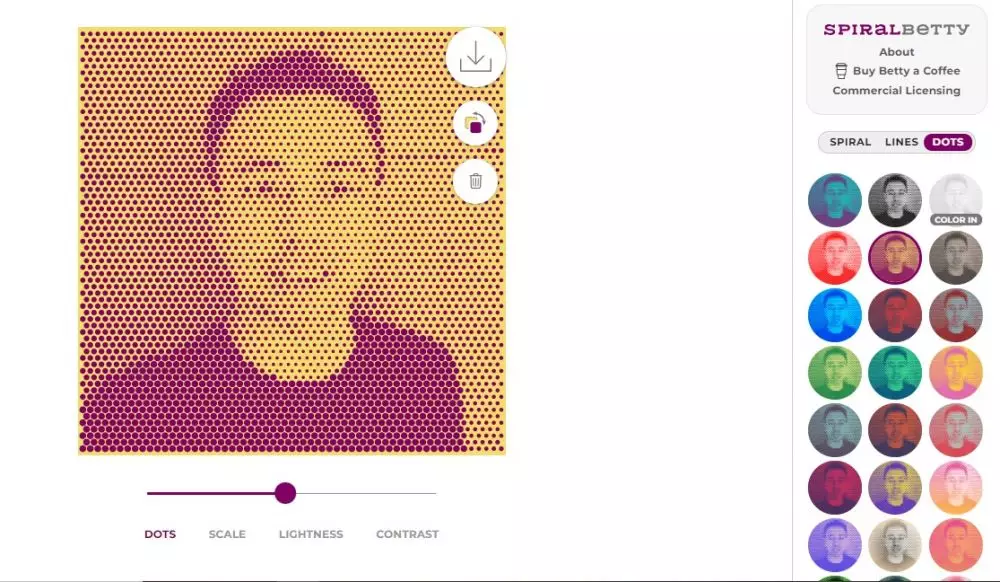
Task: Open the DOTS slider tab
Action: [160, 534]
